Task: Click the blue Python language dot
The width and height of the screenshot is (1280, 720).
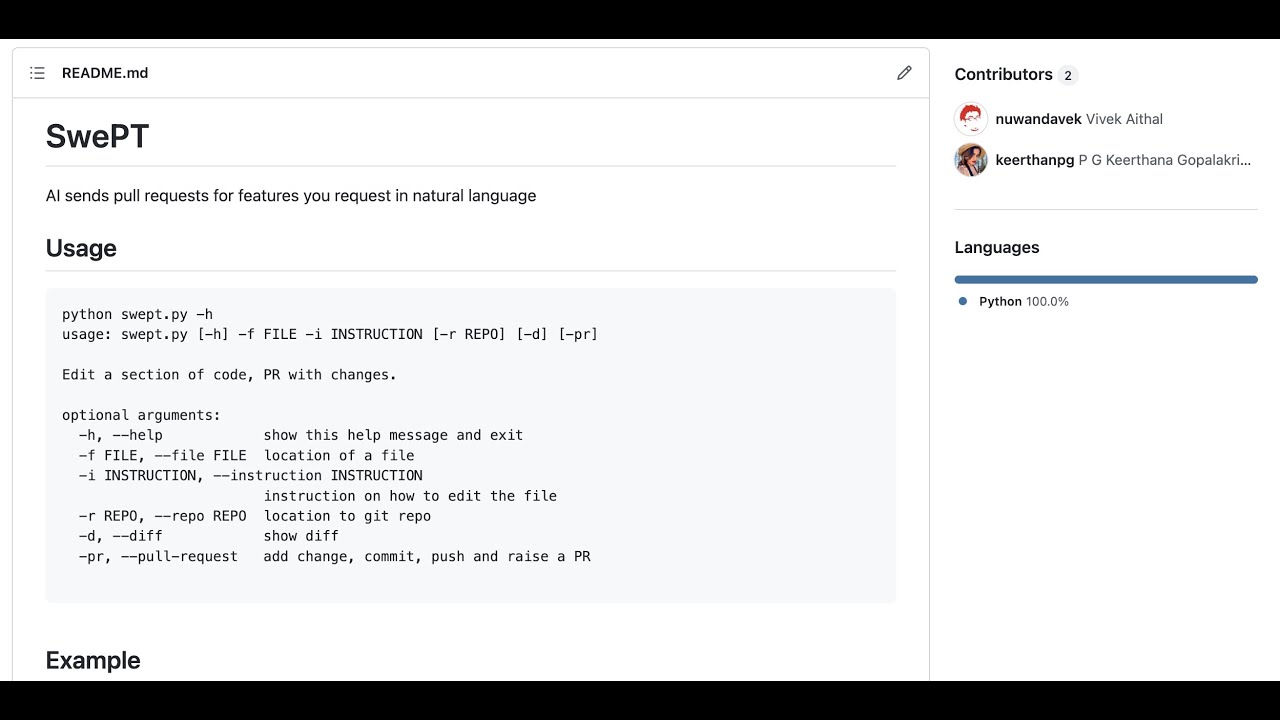Action: point(963,301)
